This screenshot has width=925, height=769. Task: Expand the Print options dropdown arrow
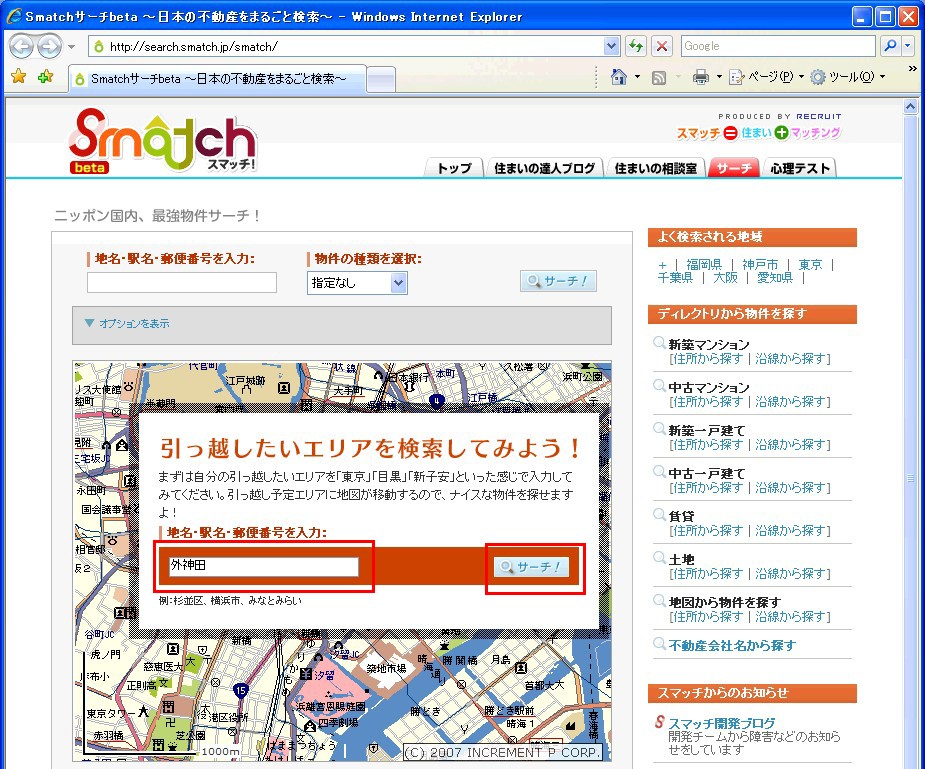tap(719, 77)
